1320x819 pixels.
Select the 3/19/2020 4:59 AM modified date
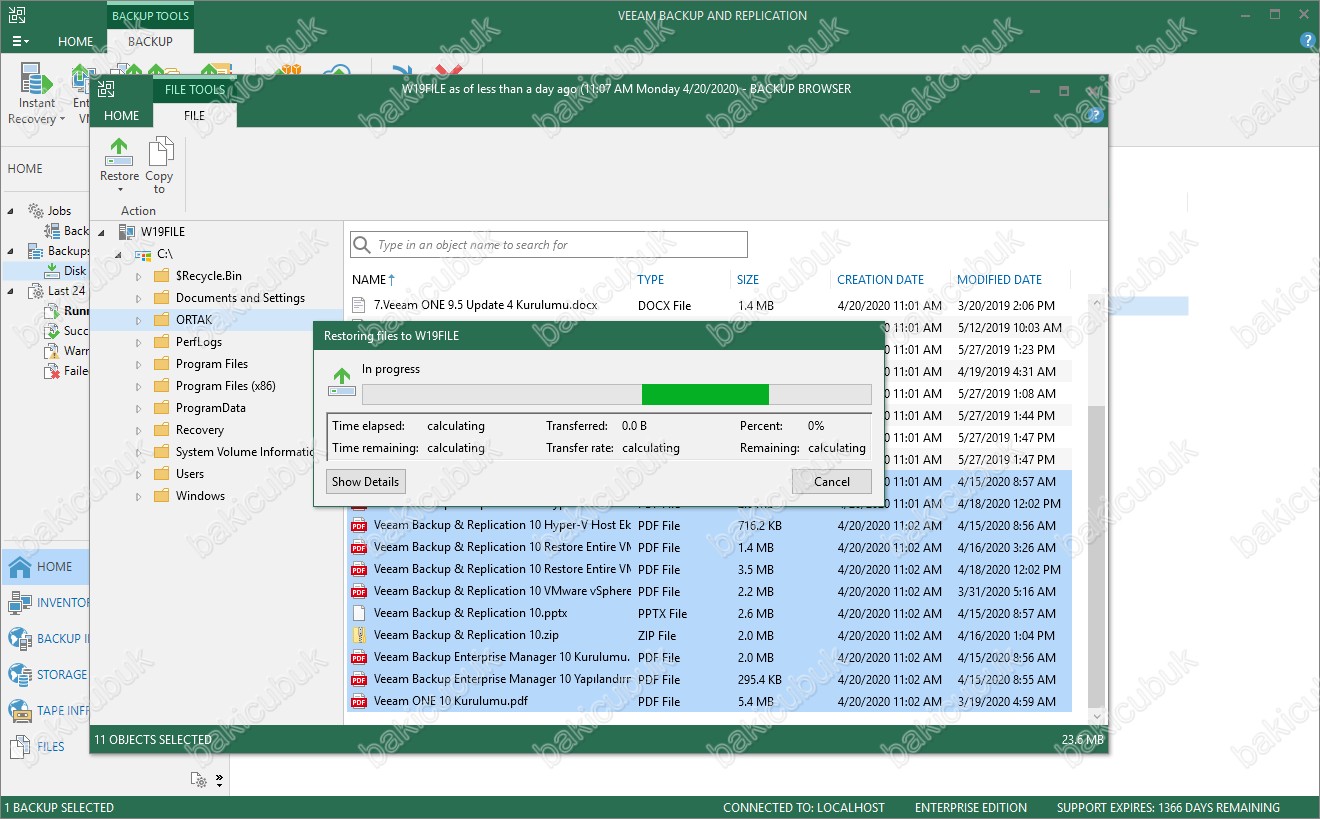(x=1006, y=702)
